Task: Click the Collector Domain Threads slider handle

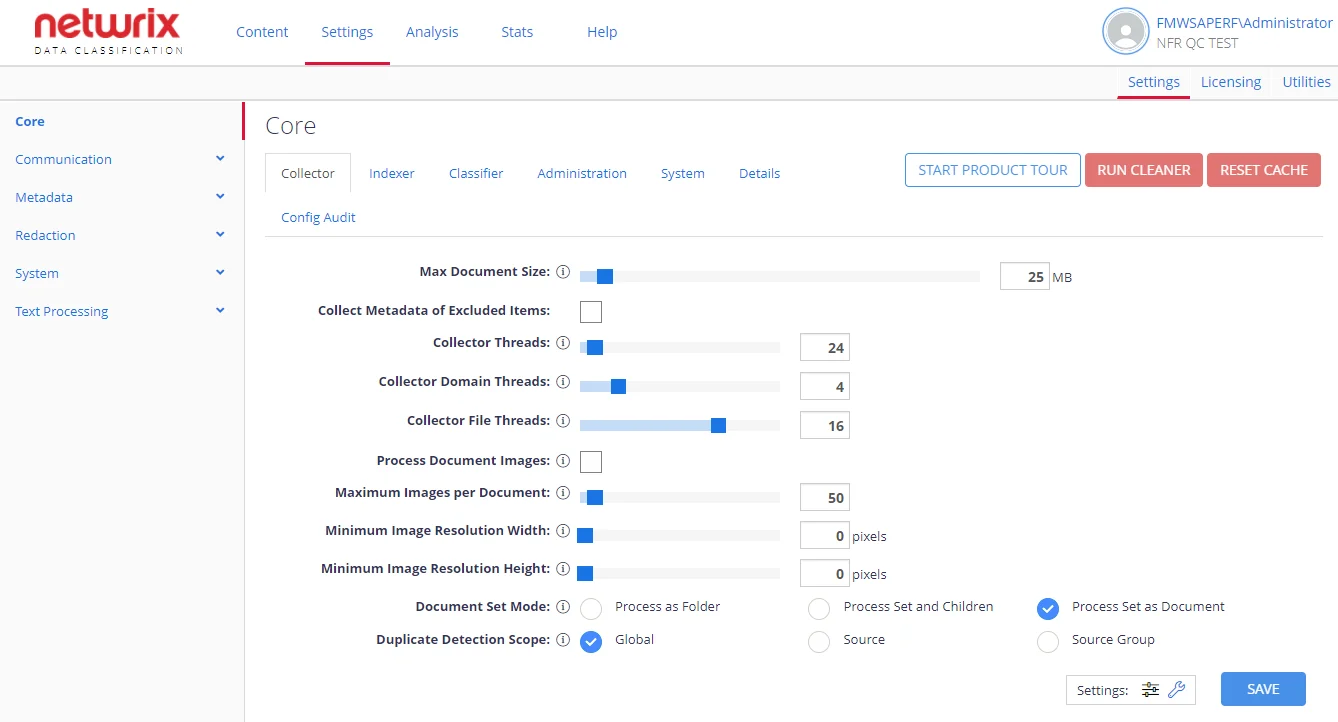Action: click(x=618, y=387)
